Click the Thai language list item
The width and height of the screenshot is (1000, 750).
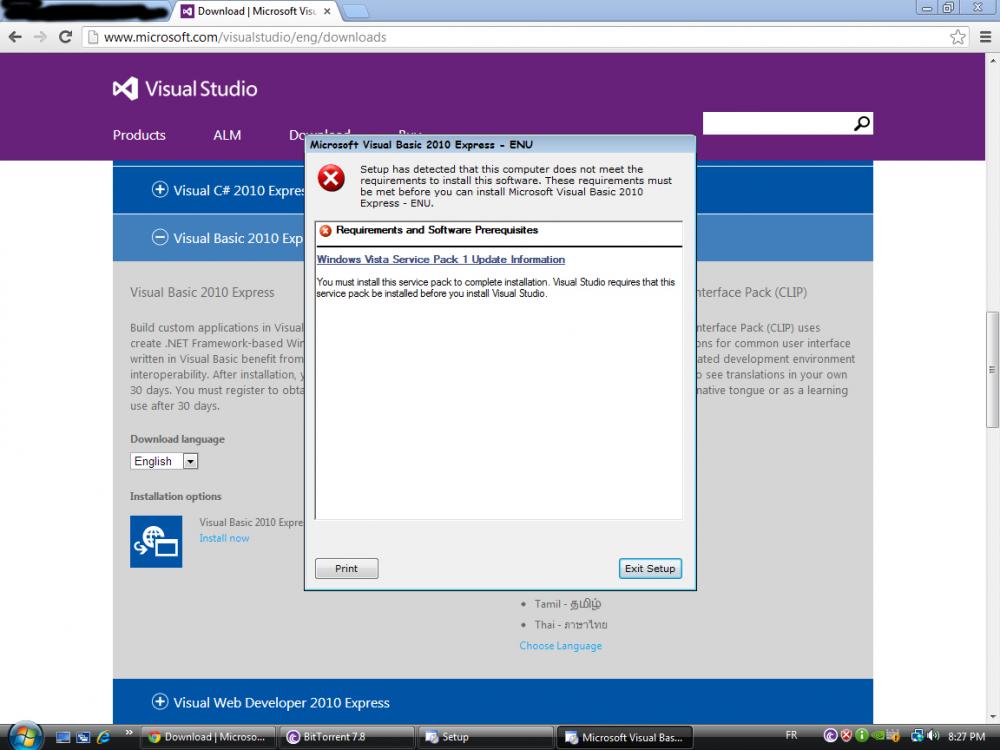(571, 624)
